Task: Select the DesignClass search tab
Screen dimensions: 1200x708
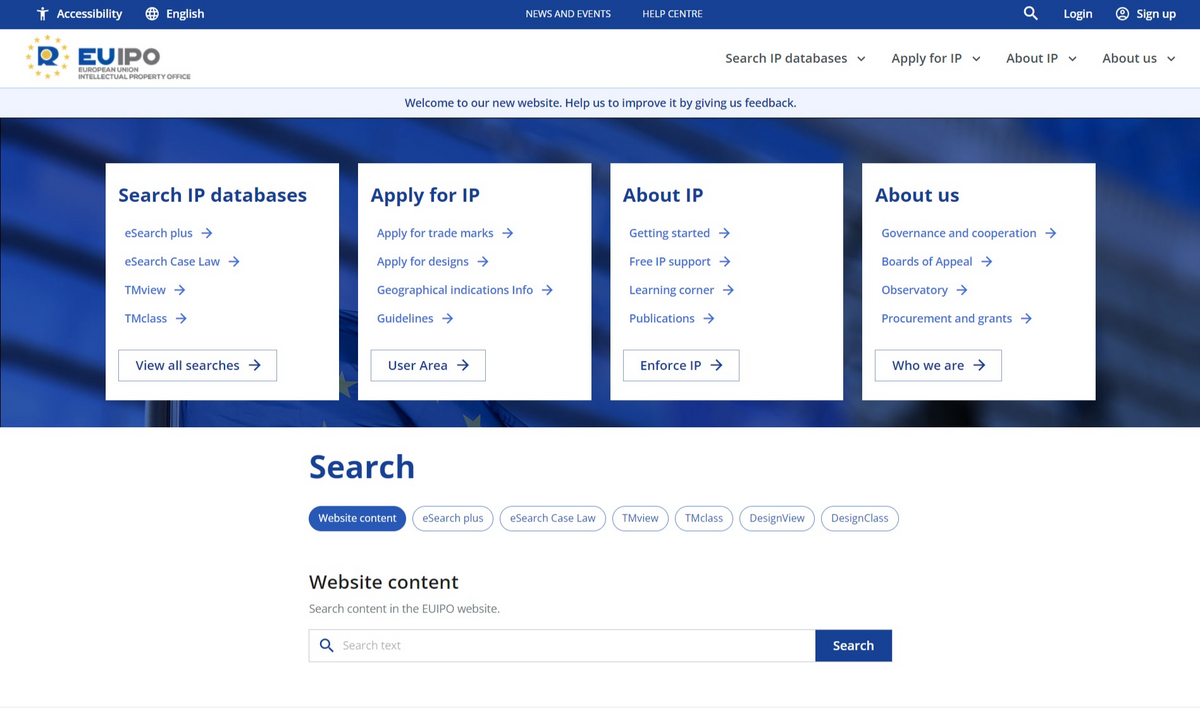Action: (860, 518)
